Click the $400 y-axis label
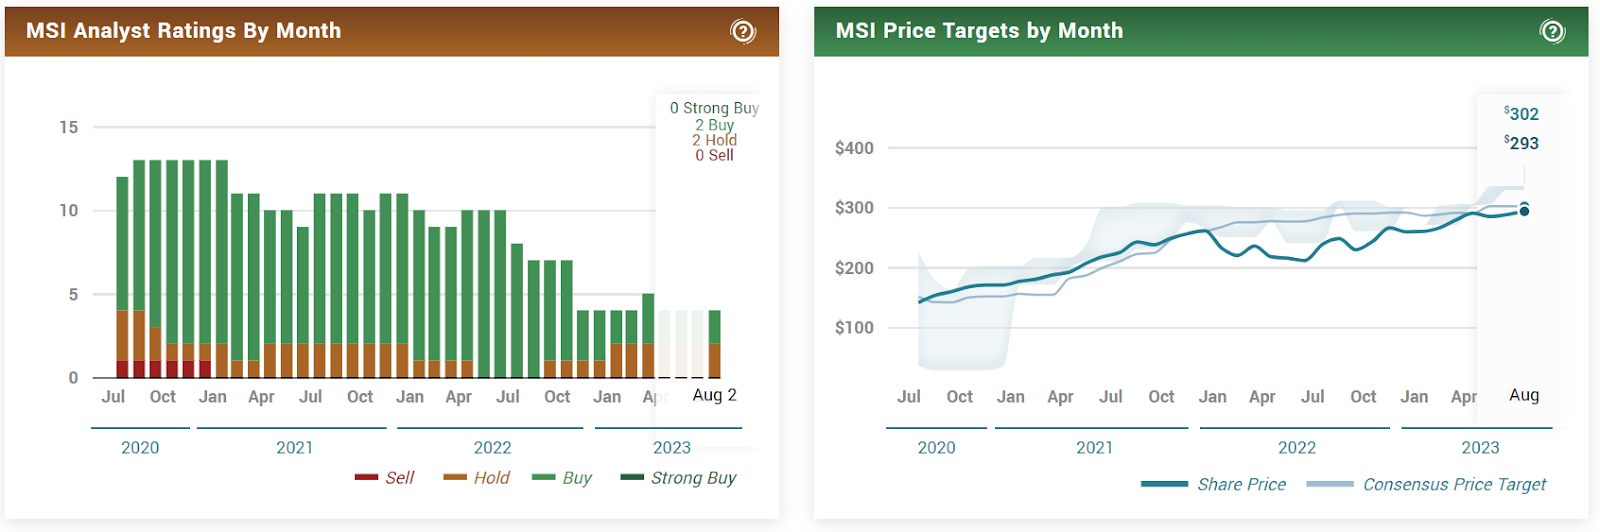The height and width of the screenshot is (532, 1600). (855, 148)
